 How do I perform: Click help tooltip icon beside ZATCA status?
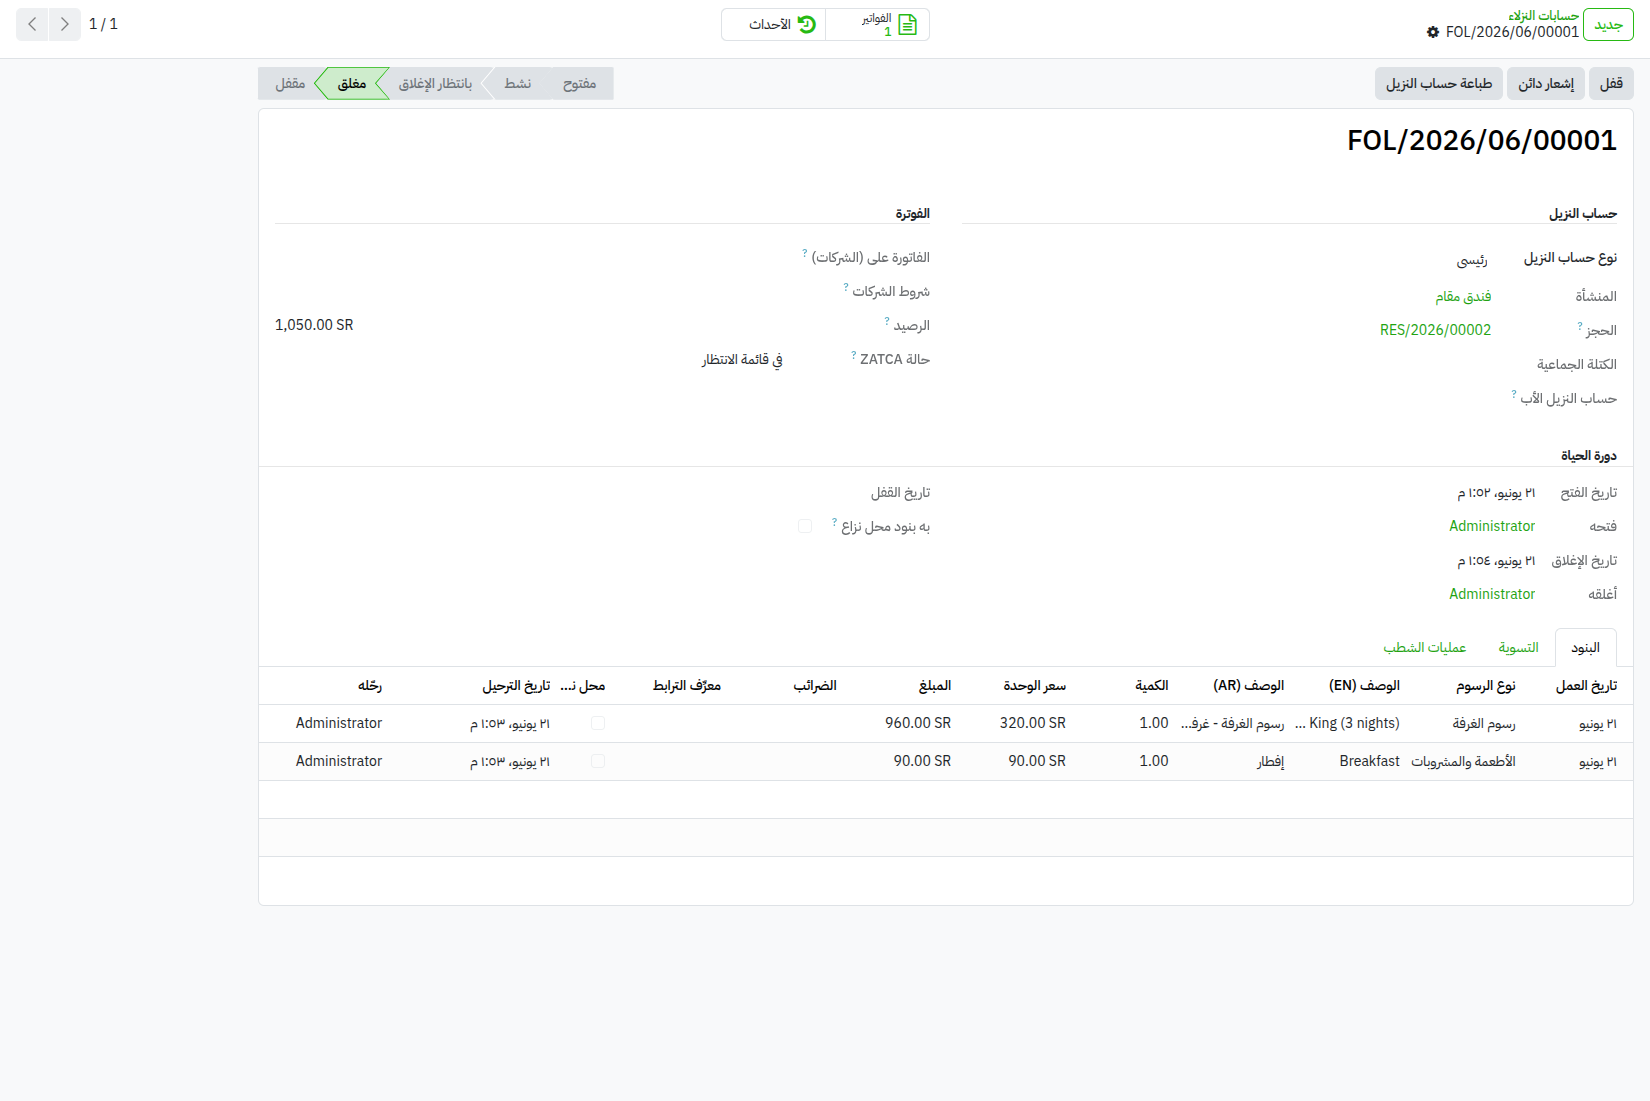coord(853,355)
